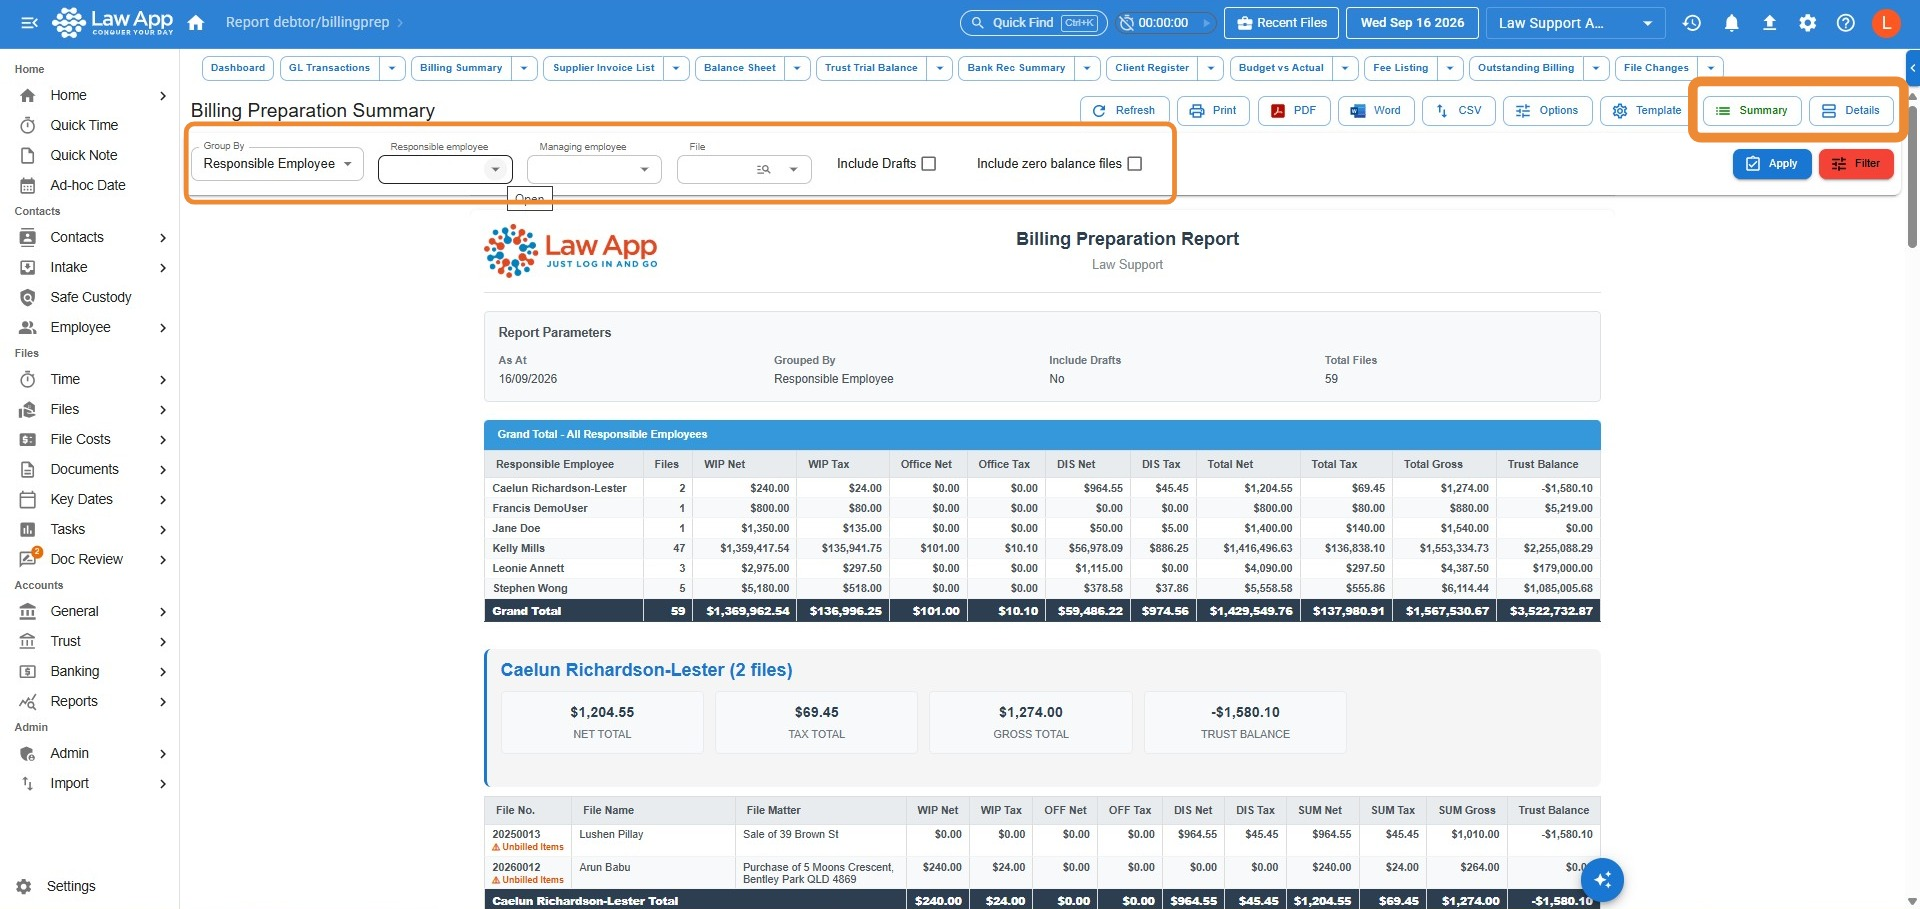The width and height of the screenshot is (1920, 909).
Task: Open Trust Trial Balance tab
Action: [x=871, y=68]
